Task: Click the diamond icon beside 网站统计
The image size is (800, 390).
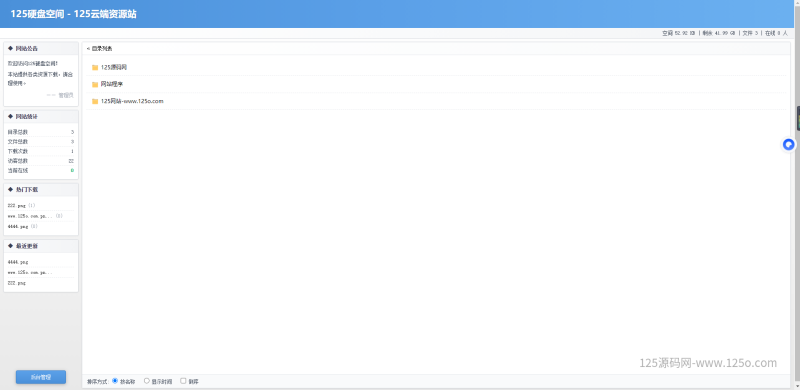Action: tap(10, 116)
